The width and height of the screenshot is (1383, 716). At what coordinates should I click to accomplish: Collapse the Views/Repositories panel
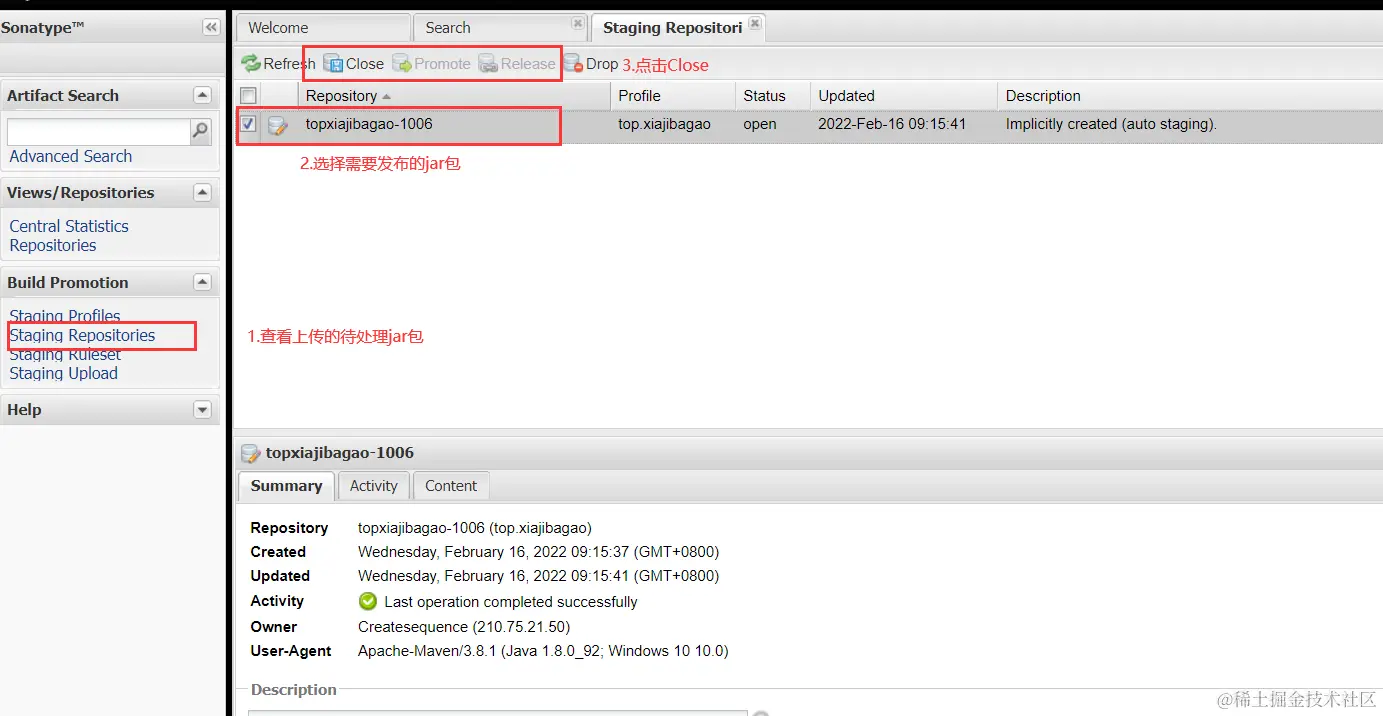[x=203, y=192]
